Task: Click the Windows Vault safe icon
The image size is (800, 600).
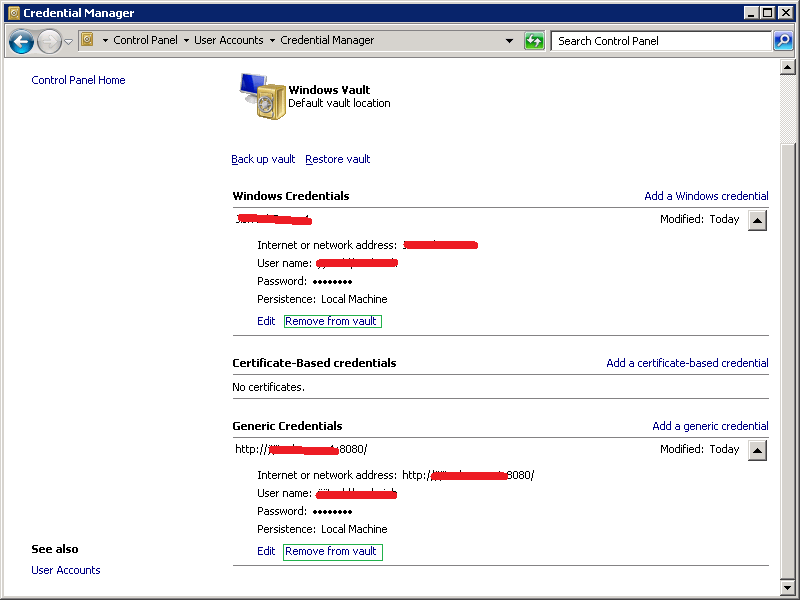Action: (263, 96)
